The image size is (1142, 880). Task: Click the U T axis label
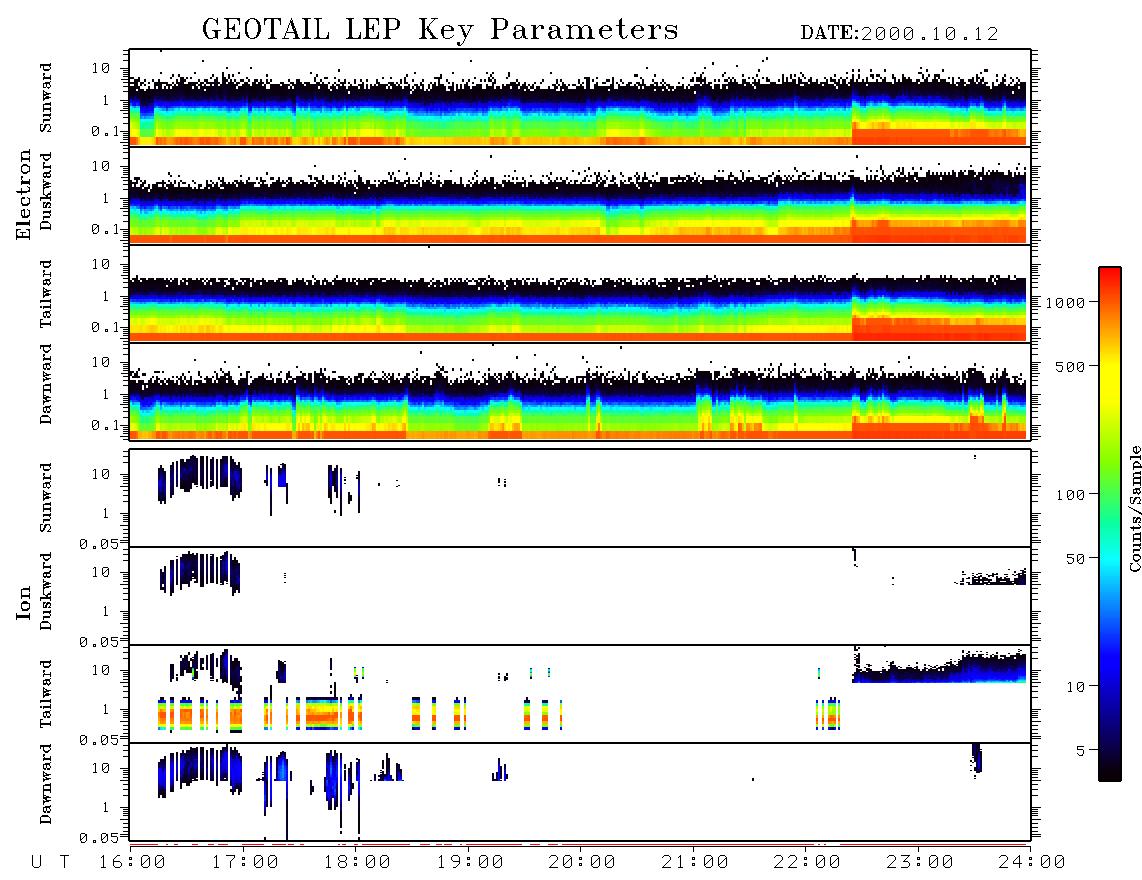point(51,862)
